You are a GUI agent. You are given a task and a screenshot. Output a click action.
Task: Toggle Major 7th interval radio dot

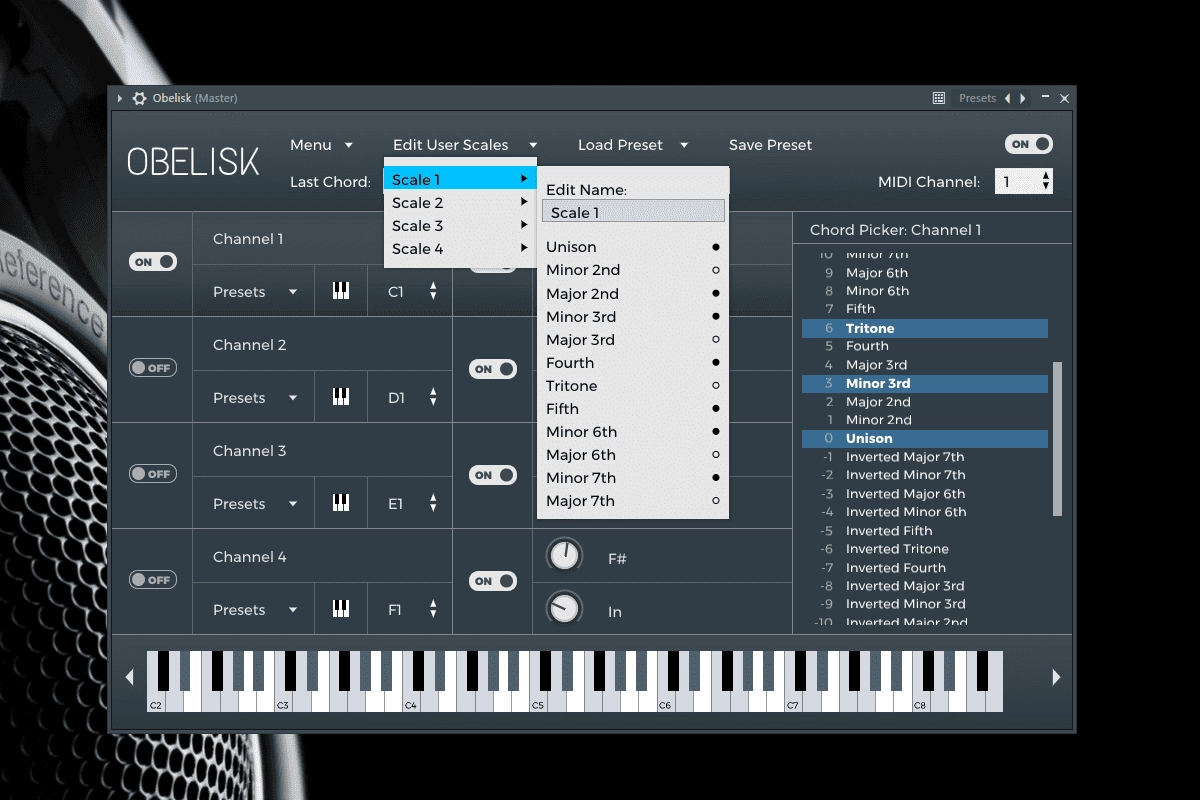pos(716,501)
